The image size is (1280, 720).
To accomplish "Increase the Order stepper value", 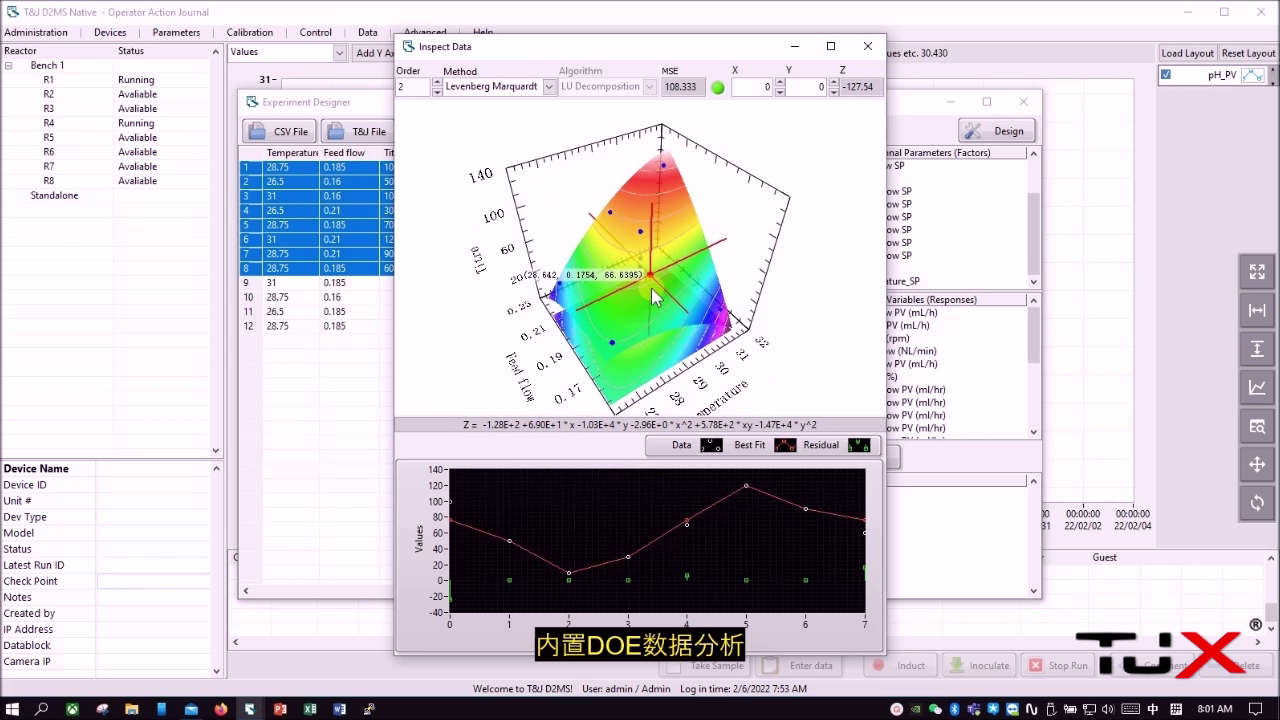I will coord(437,83).
